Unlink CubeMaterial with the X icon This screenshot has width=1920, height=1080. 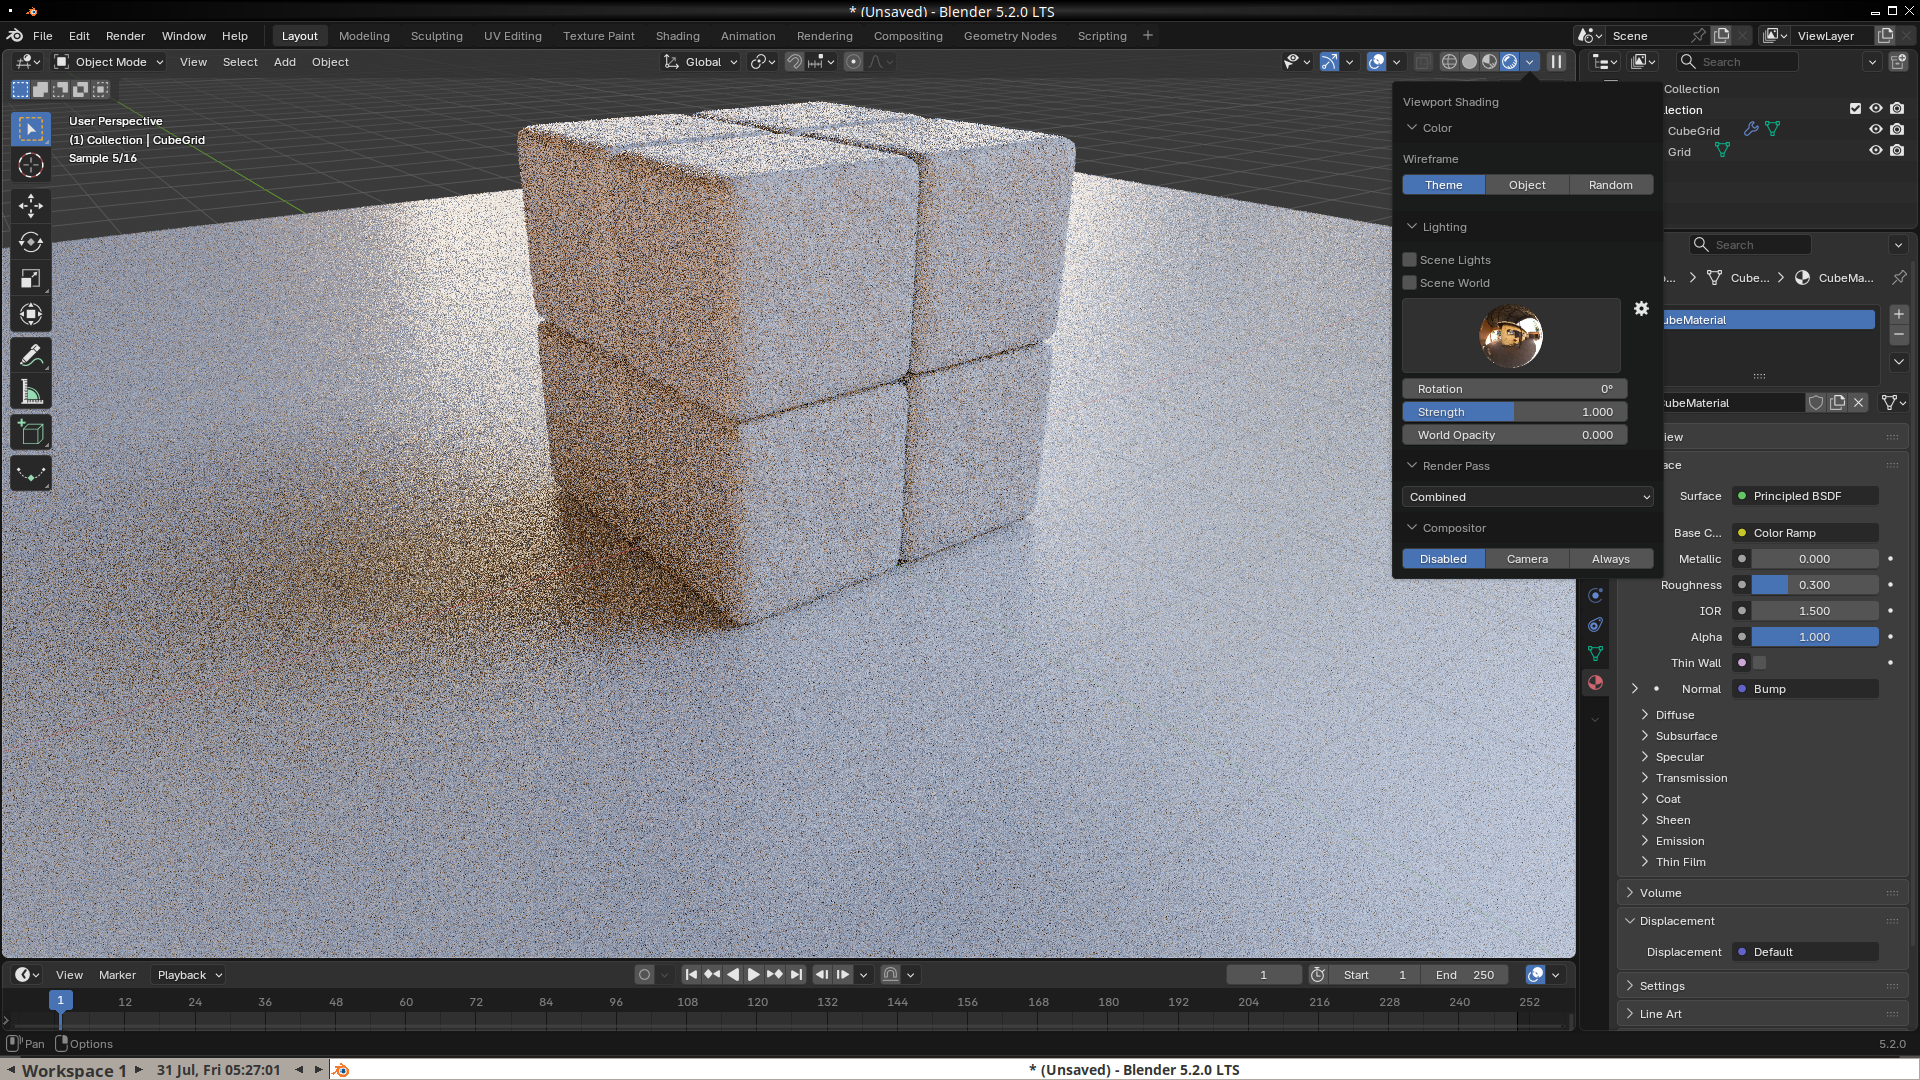(x=1859, y=403)
